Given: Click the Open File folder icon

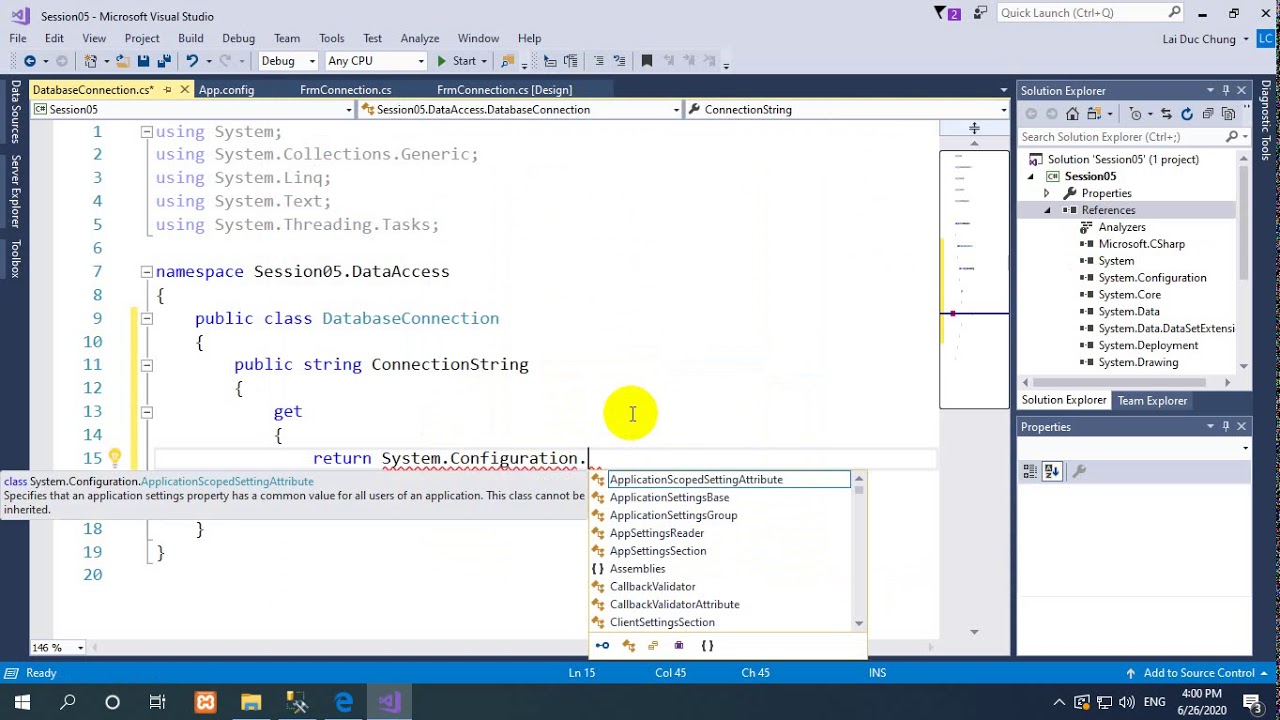Looking at the screenshot, I should [125, 61].
